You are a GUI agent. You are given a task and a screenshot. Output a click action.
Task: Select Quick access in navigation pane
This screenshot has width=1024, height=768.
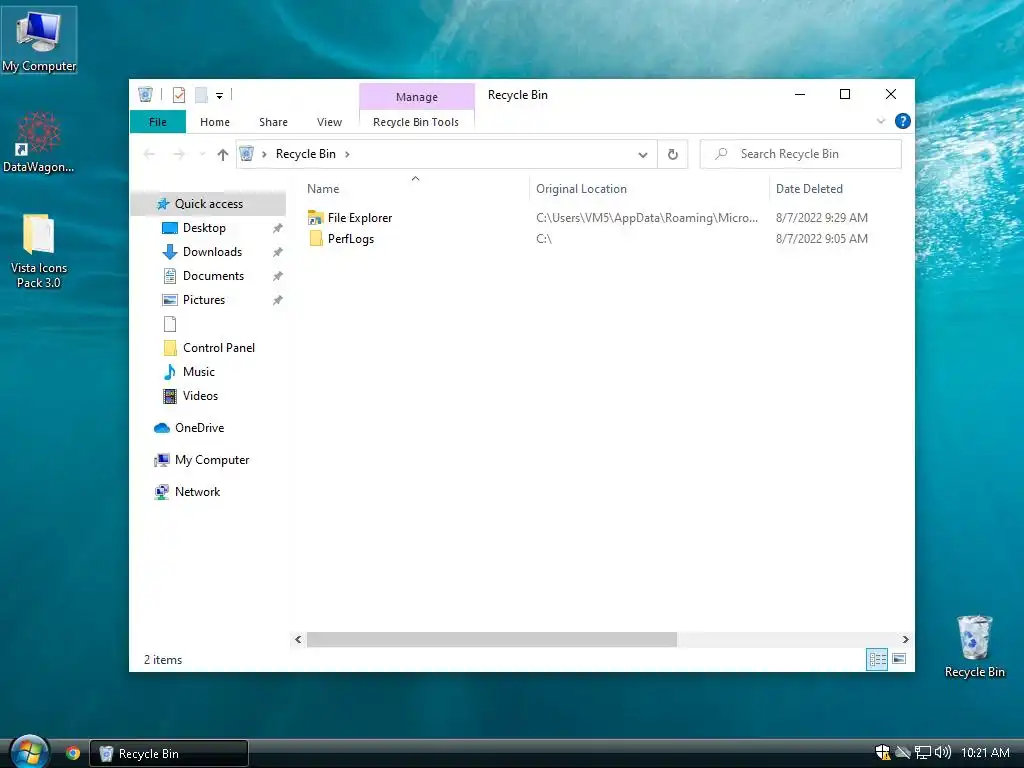208,204
